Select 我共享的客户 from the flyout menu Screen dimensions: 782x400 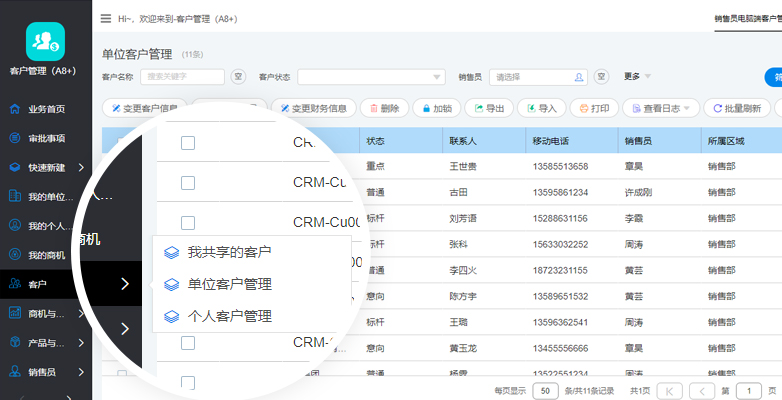(230, 252)
